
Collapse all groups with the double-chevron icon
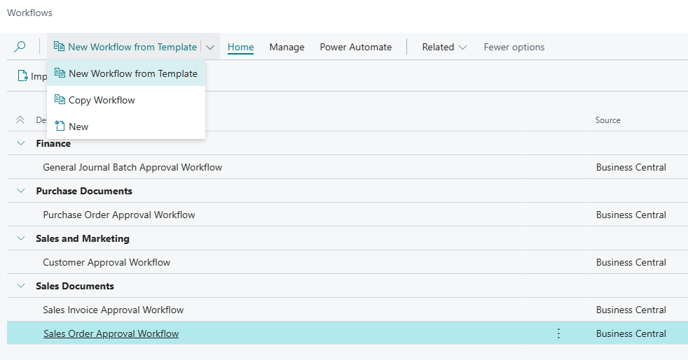pos(20,119)
